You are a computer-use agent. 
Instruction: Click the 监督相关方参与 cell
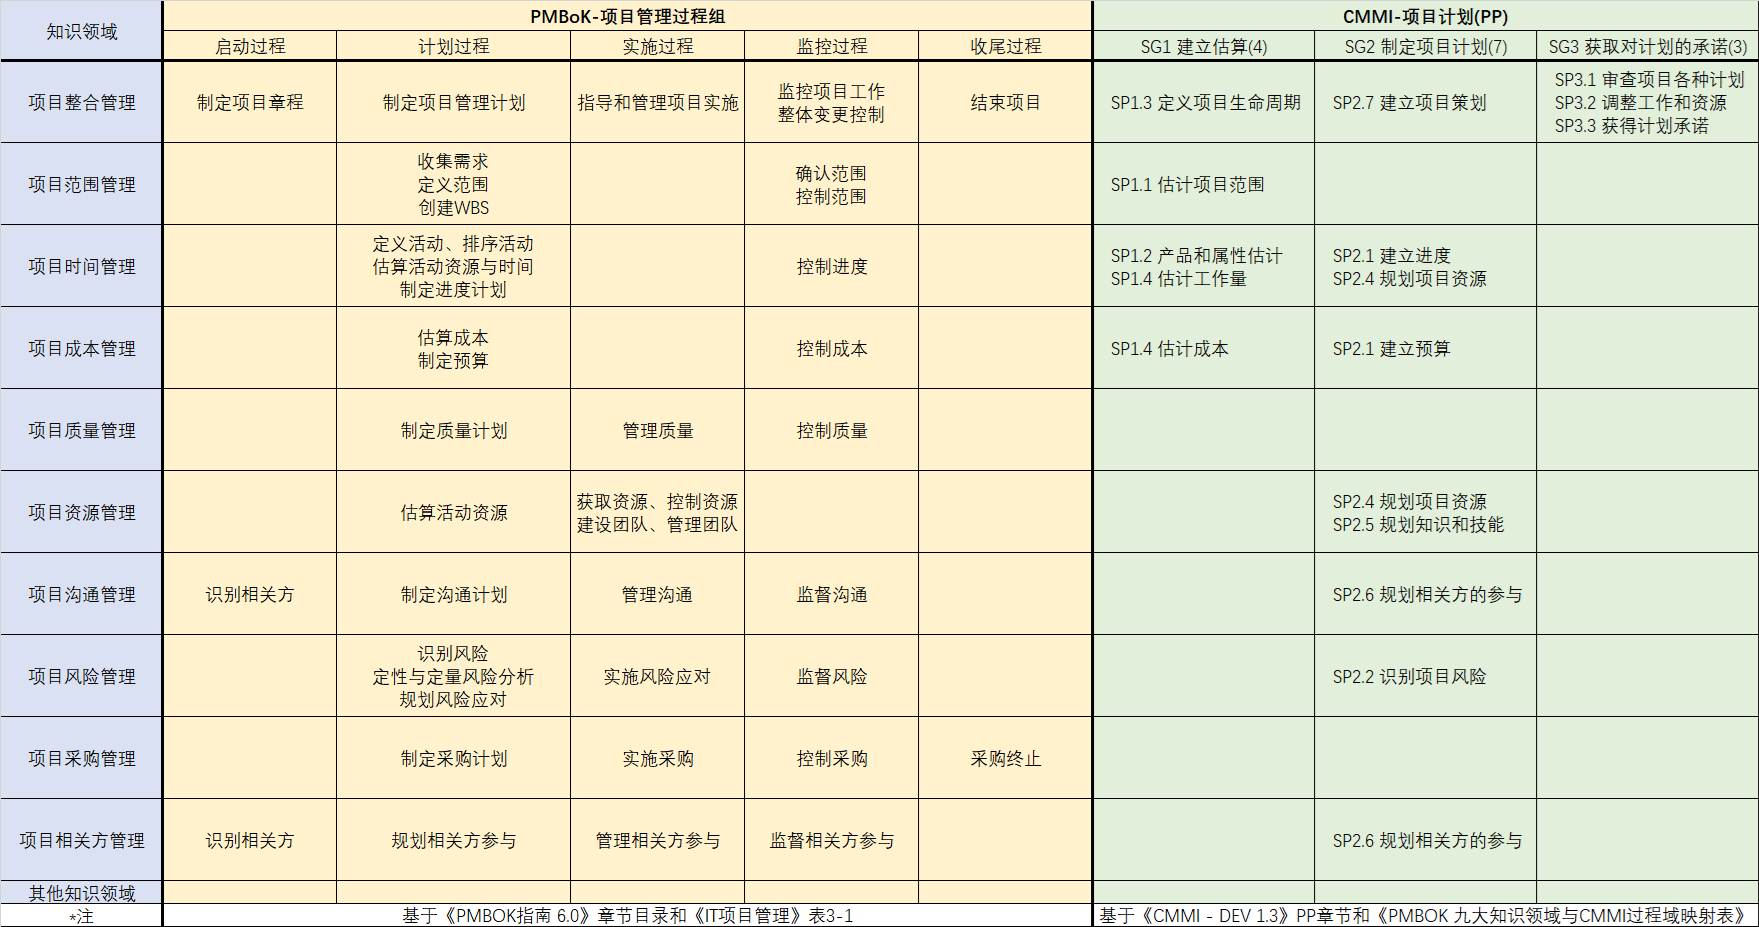tap(831, 840)
